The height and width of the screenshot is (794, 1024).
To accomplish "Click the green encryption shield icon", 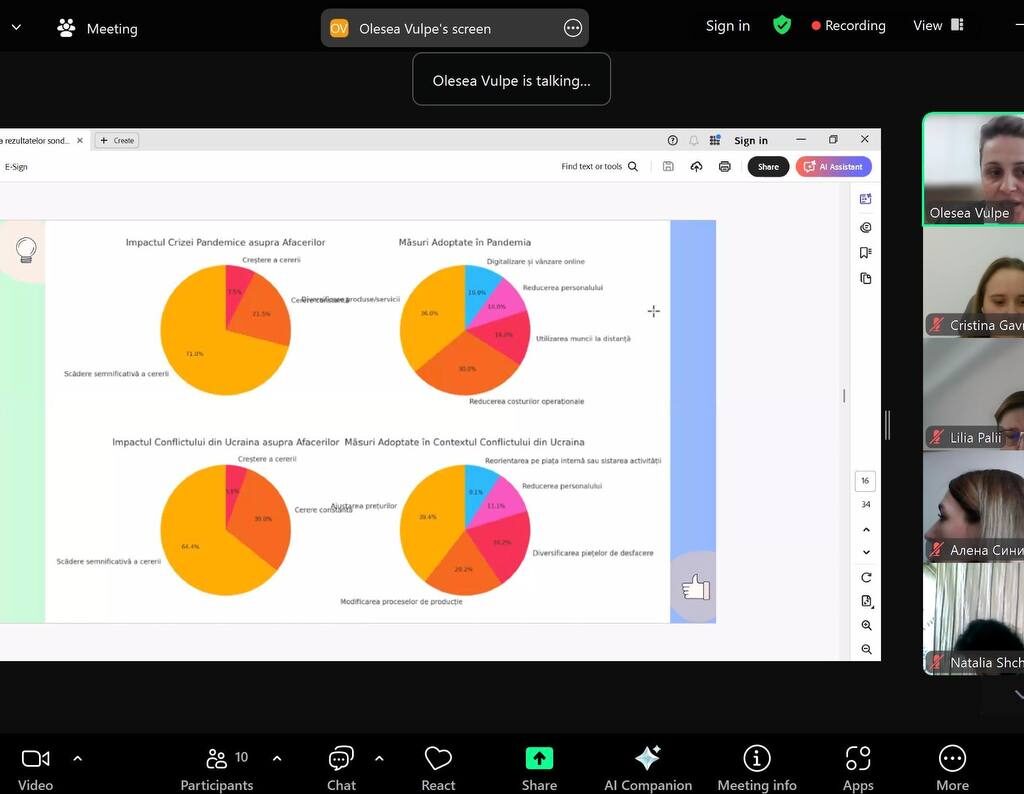I will point(782,25).
